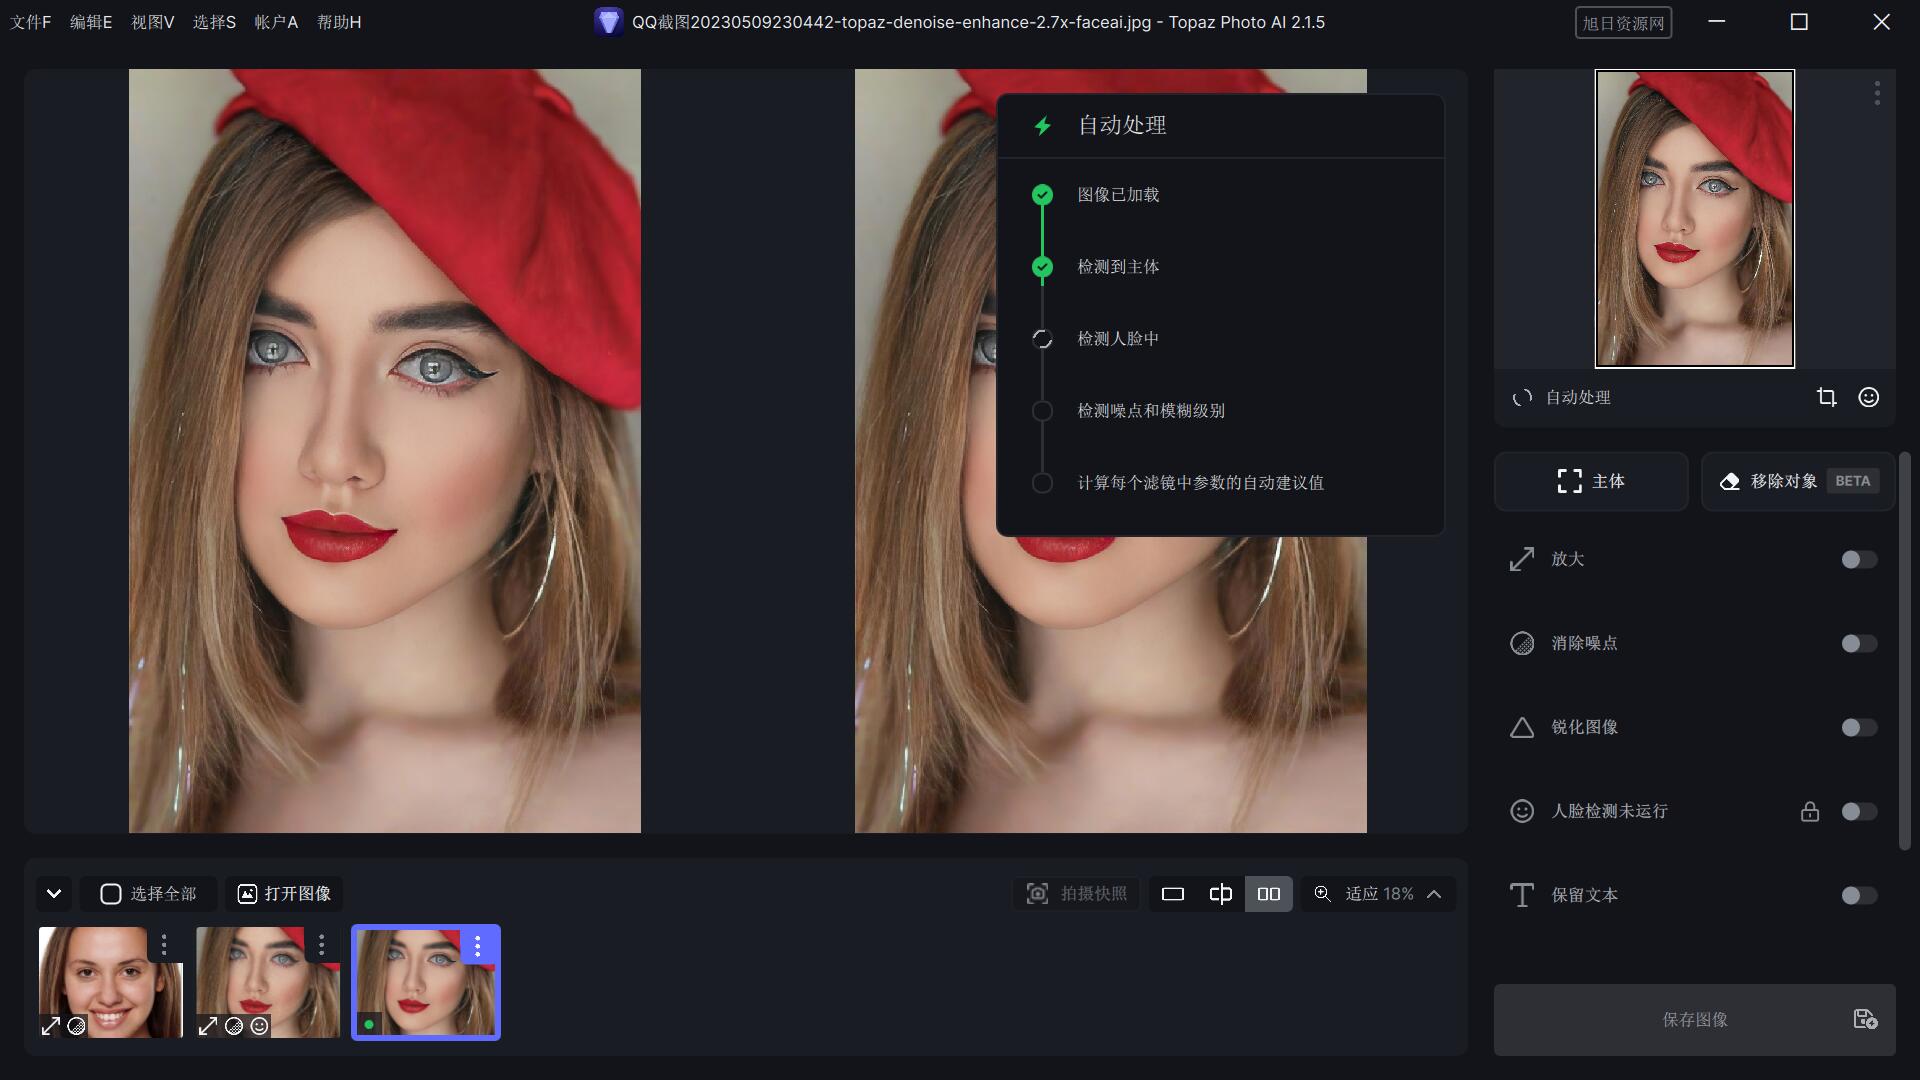Click the export icon beside 保存图像
The width and height of the screenshot is (1920, 1080).
(x=1865, y=1019)
